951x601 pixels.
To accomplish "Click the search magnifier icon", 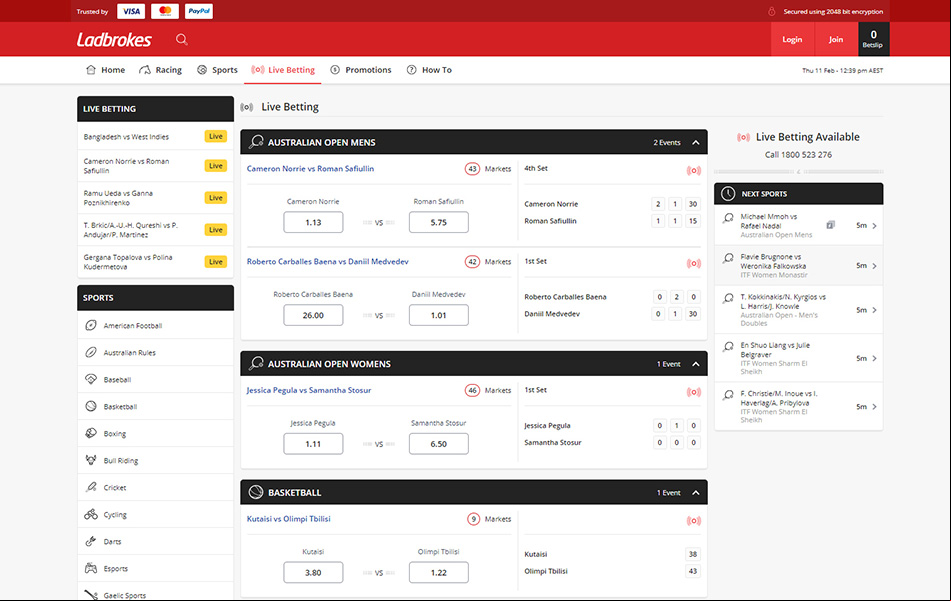I will [181, 39].
